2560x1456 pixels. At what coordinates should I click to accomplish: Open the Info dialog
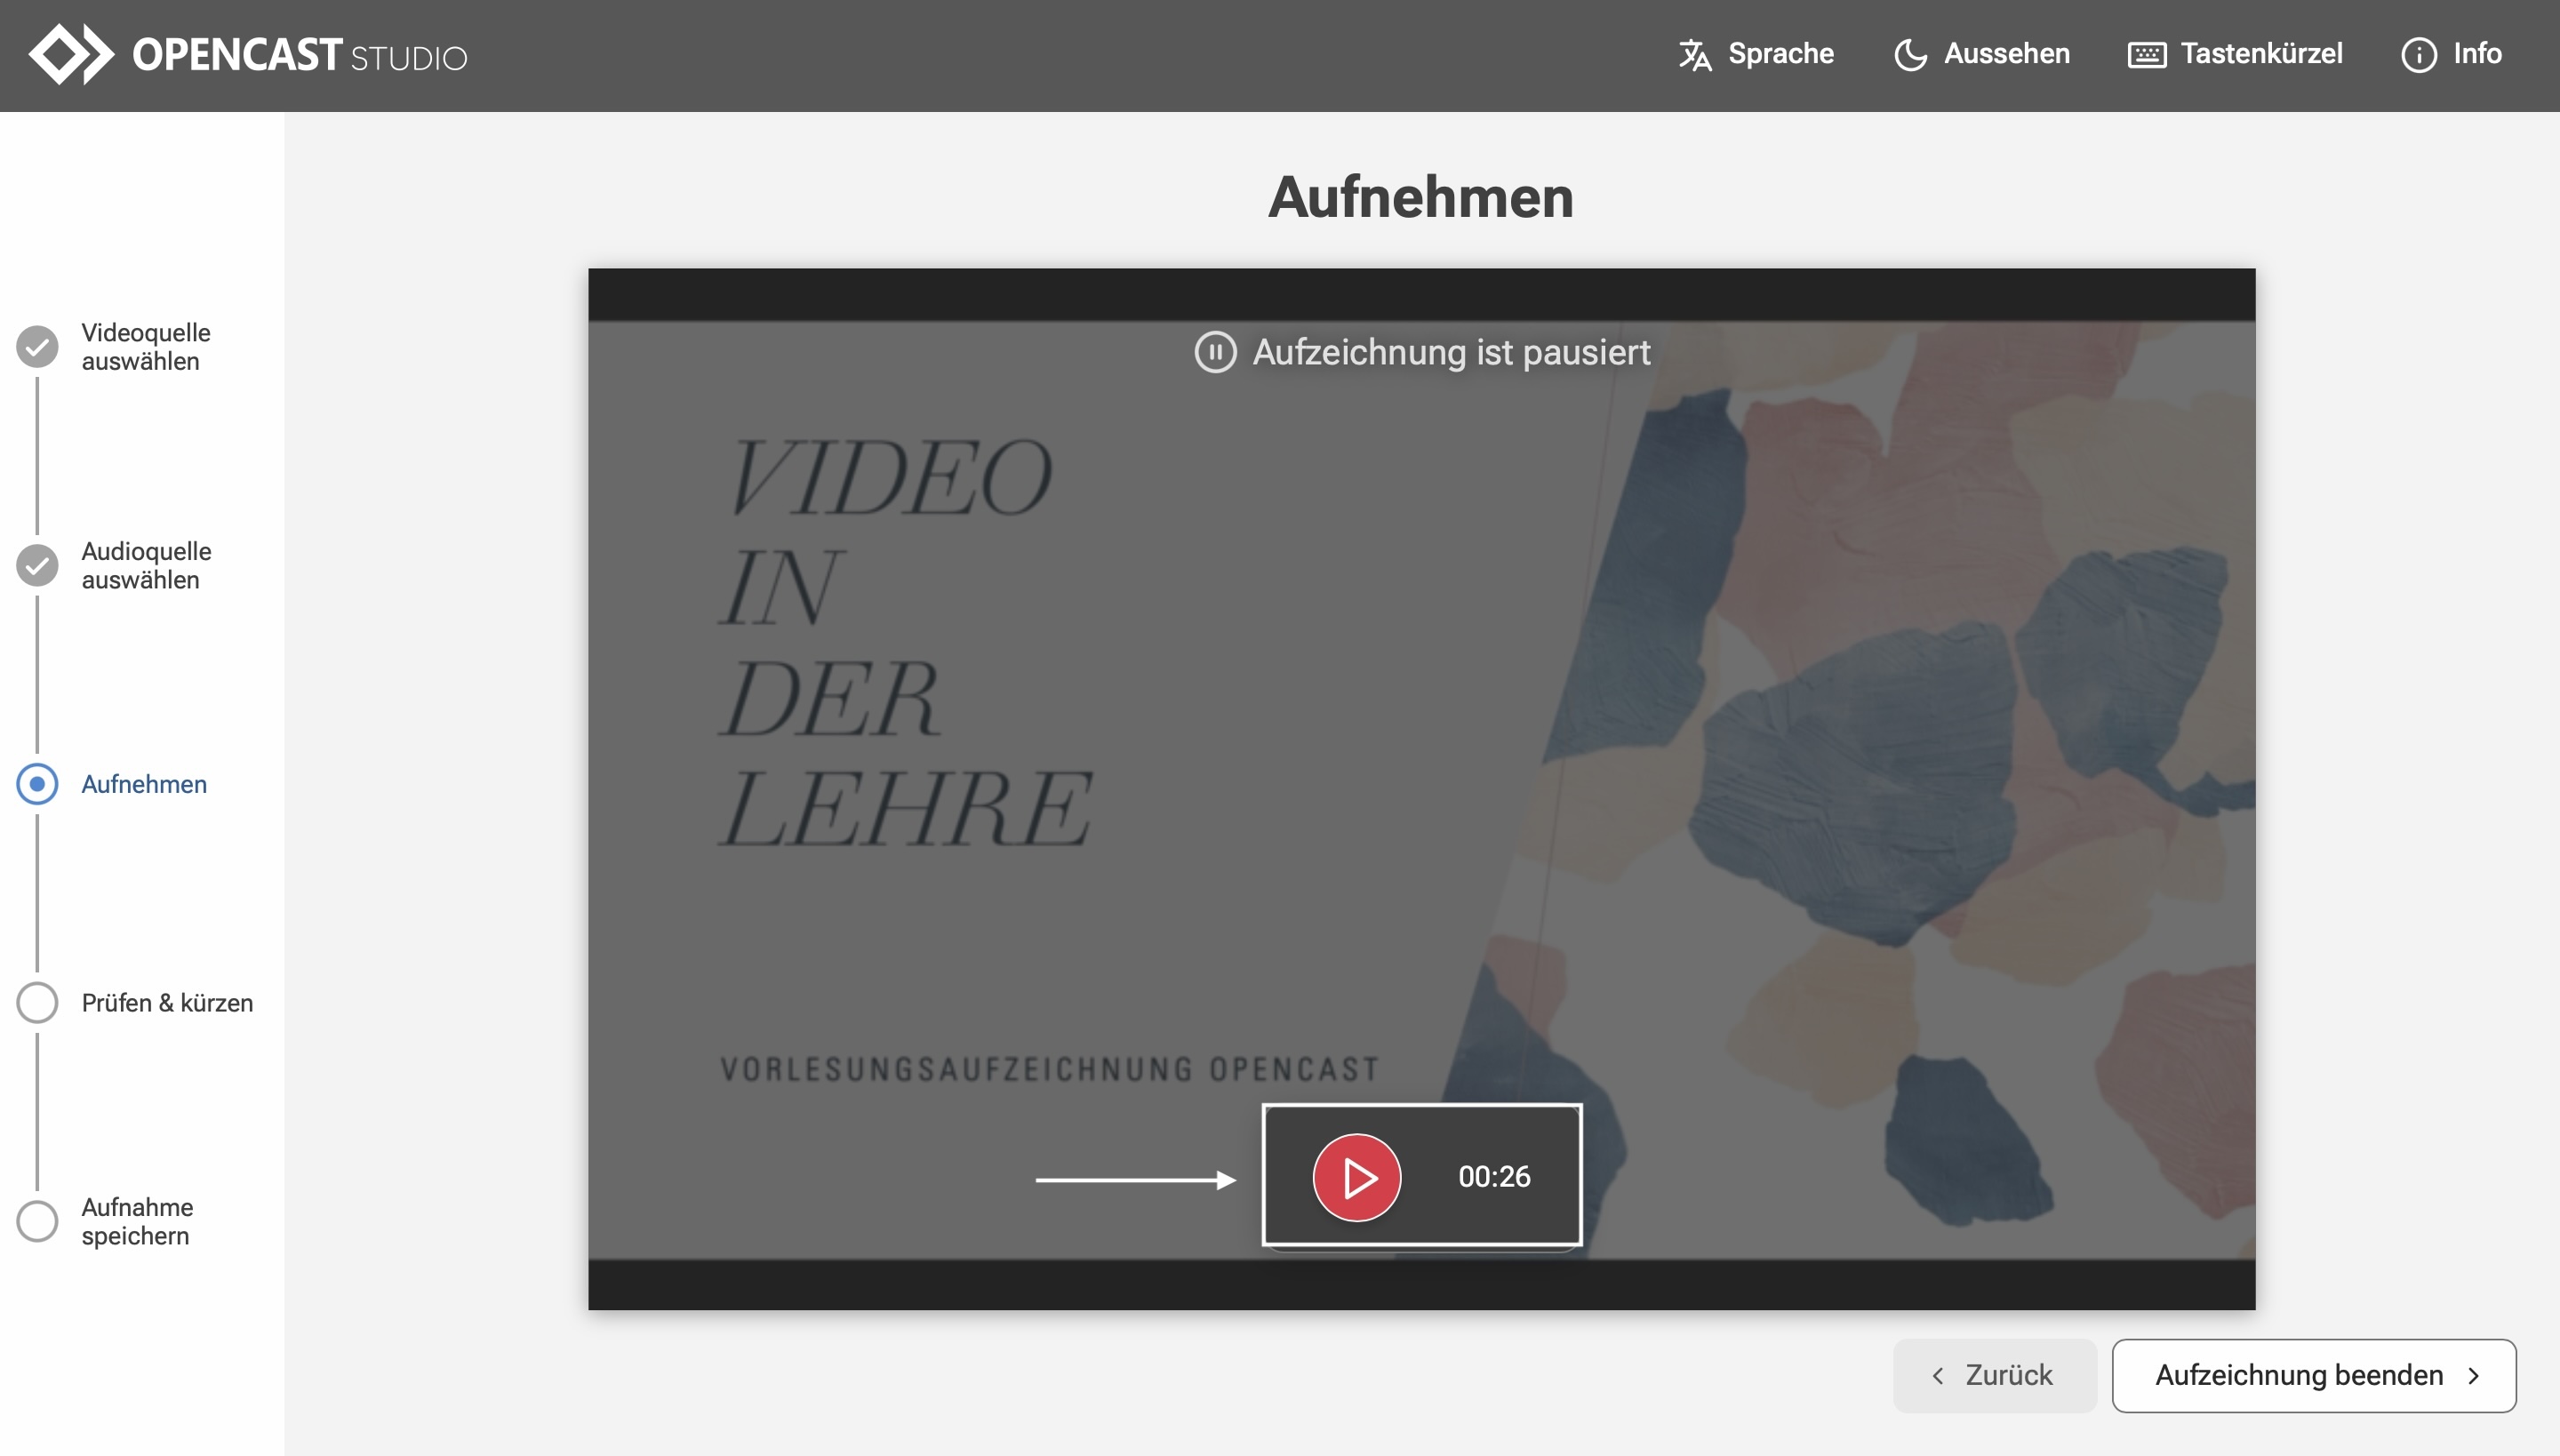tap(2451, 54)
